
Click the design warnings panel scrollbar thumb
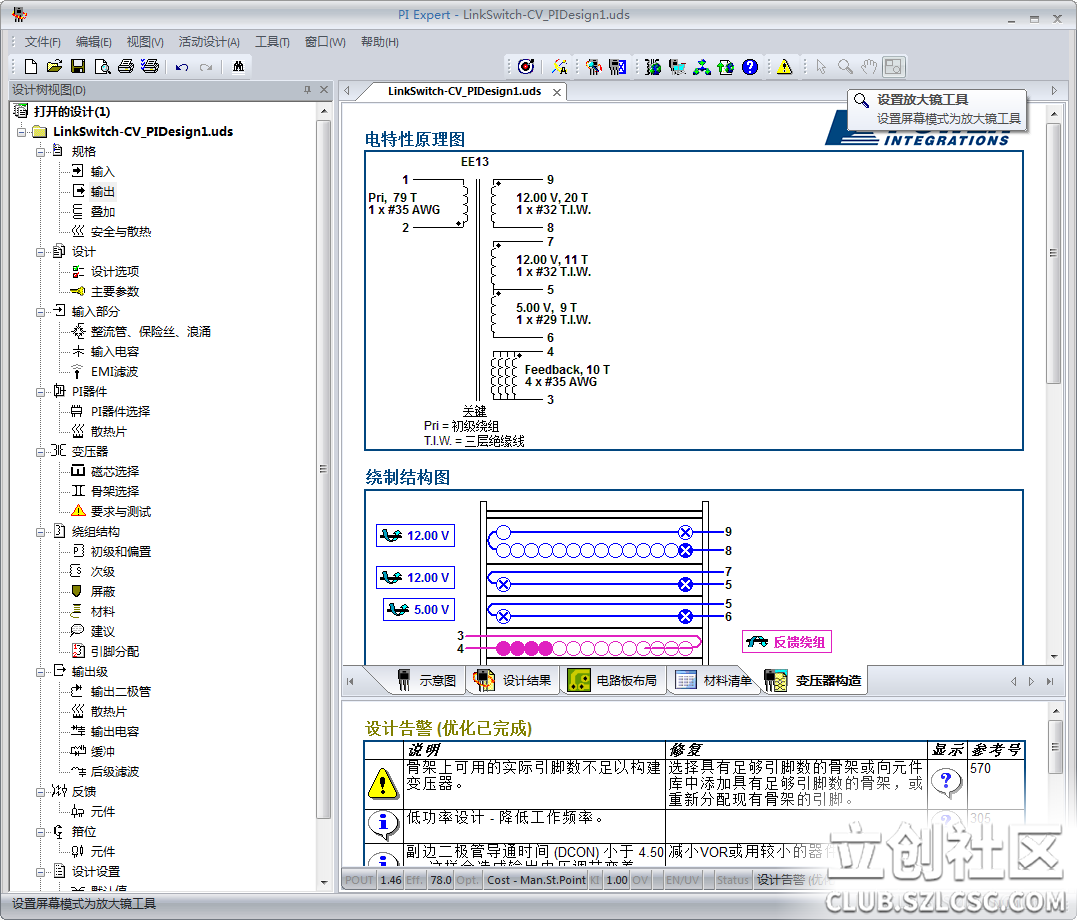pos(1054,747)
